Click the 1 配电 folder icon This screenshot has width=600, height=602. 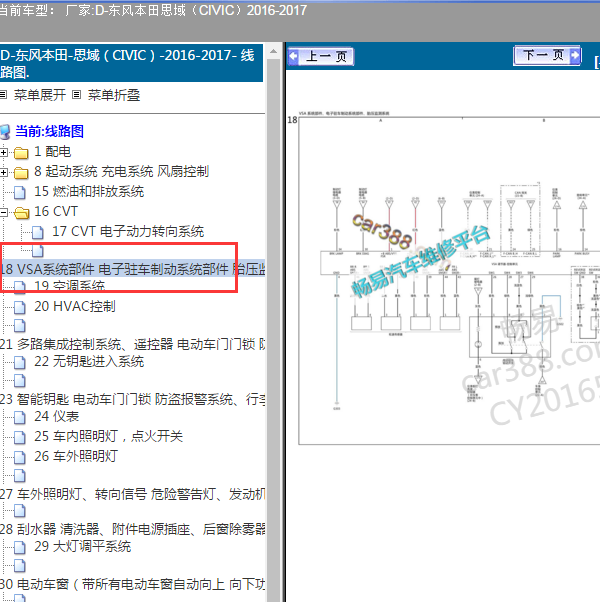tap(21, 153)
